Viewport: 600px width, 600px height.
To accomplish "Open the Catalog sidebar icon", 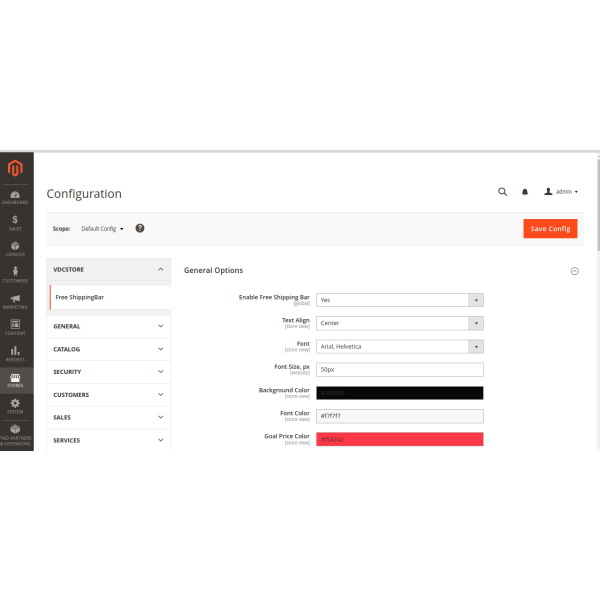I will click(15, 248).
